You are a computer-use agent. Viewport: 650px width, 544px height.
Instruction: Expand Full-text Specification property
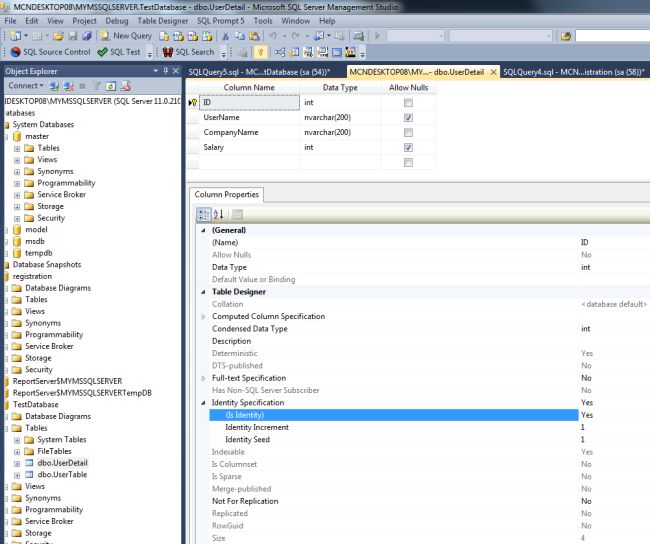tap(203, 378)
